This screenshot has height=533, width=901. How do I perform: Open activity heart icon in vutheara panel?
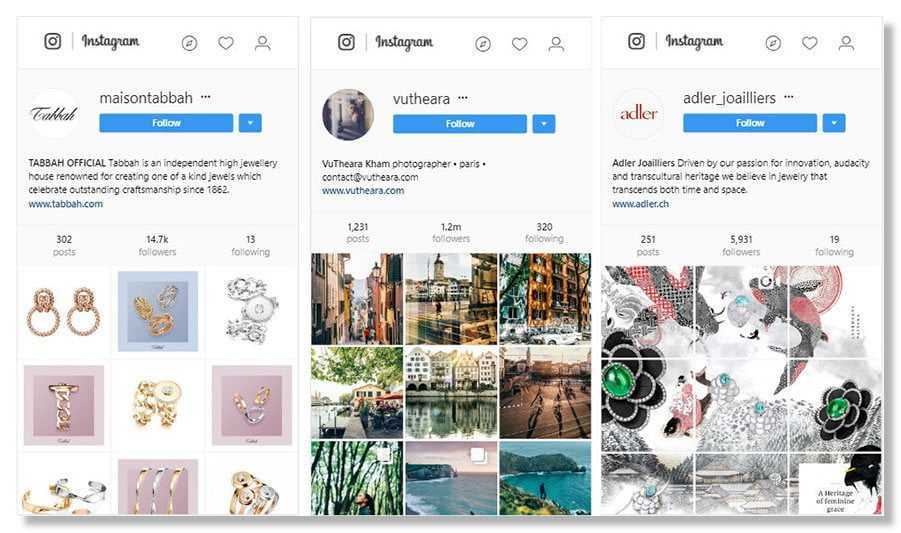pos(519,44)
